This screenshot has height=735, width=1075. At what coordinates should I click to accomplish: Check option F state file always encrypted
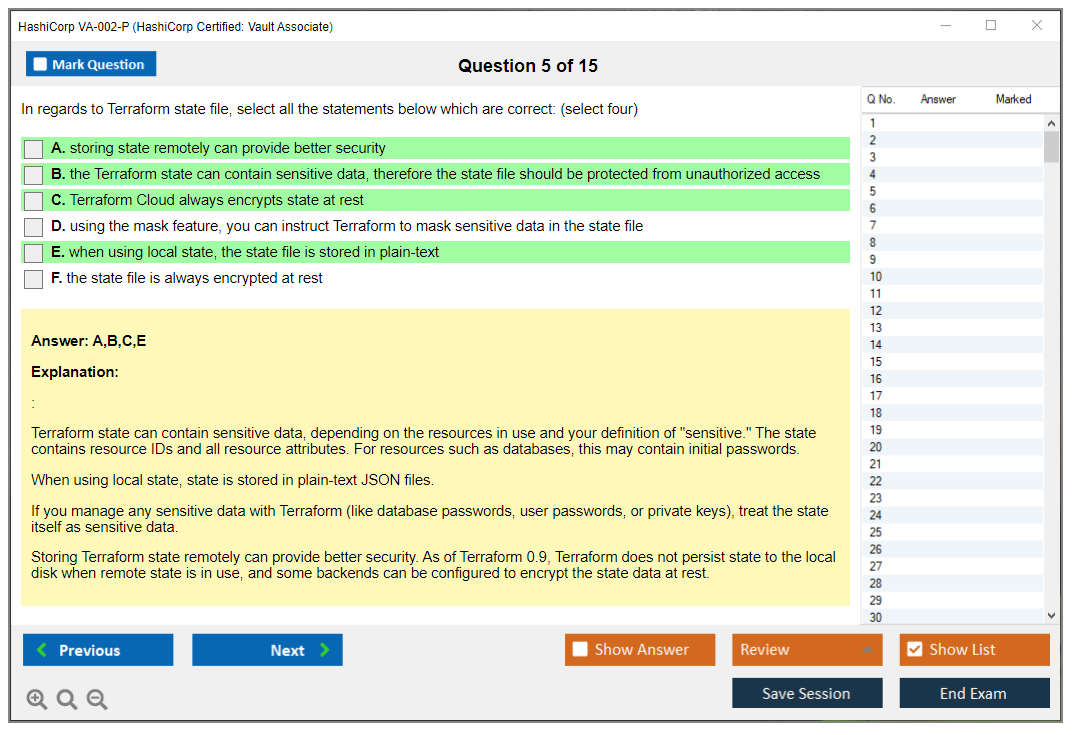[34, 279]
